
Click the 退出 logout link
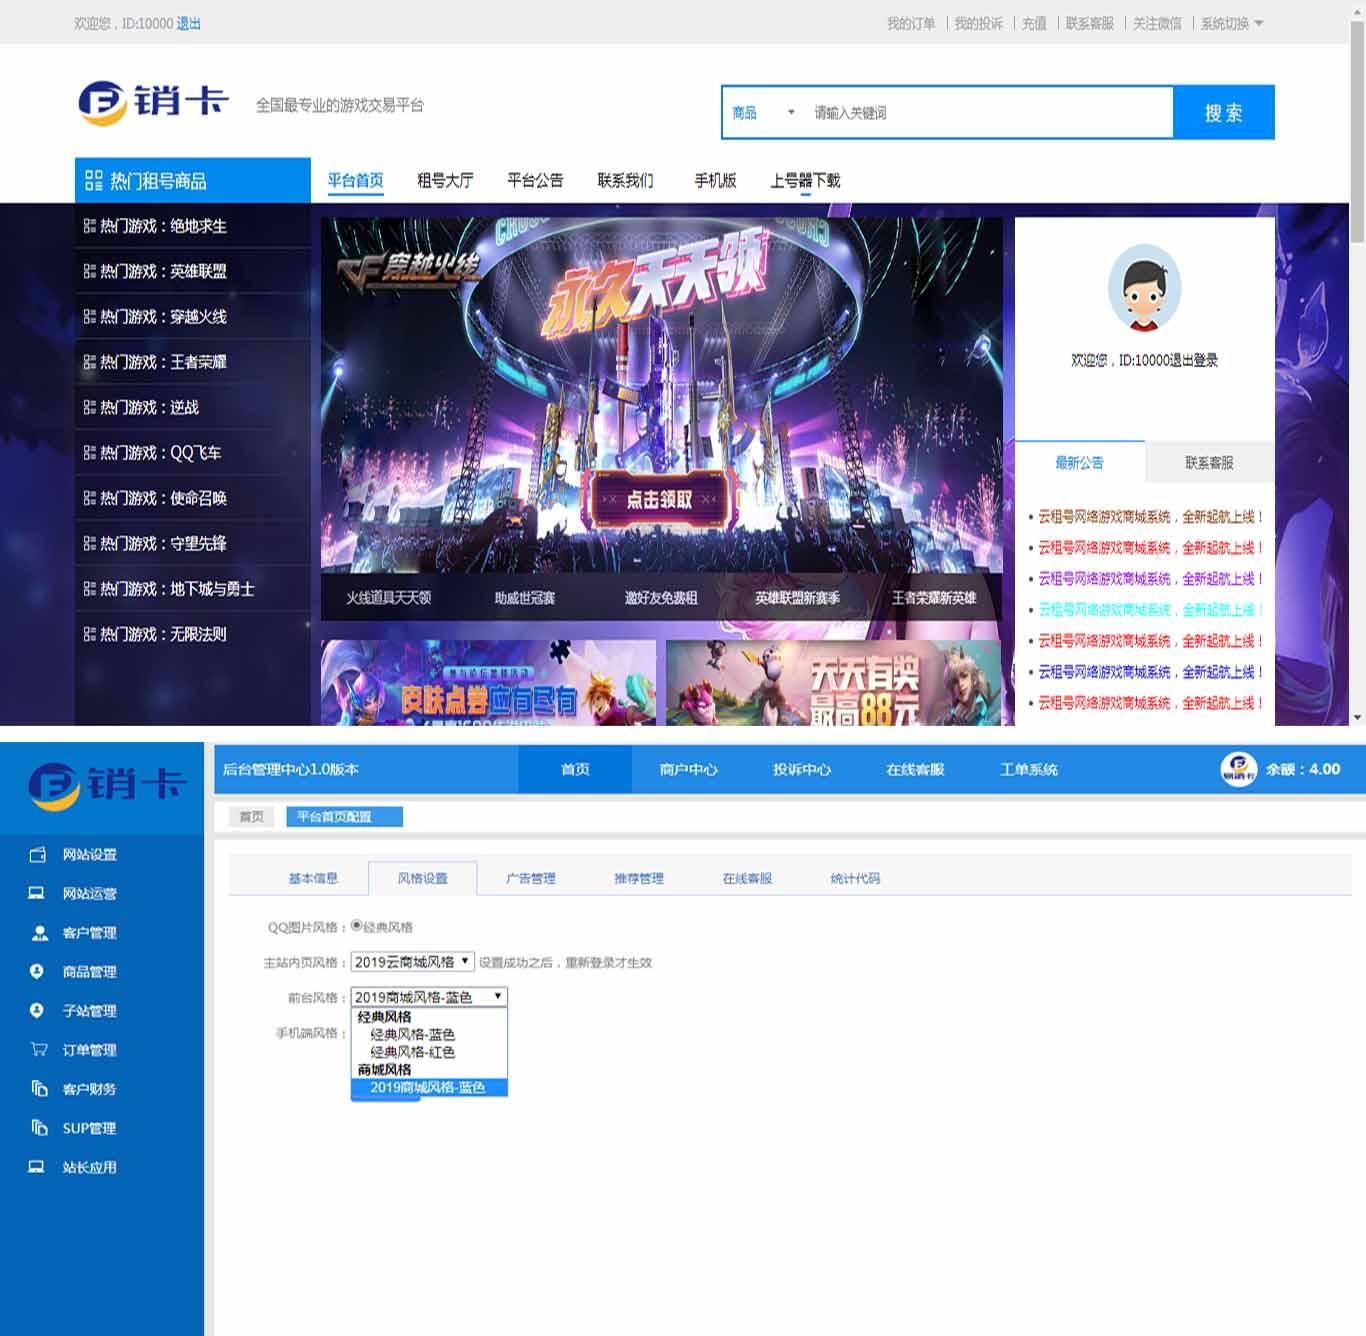189,23
